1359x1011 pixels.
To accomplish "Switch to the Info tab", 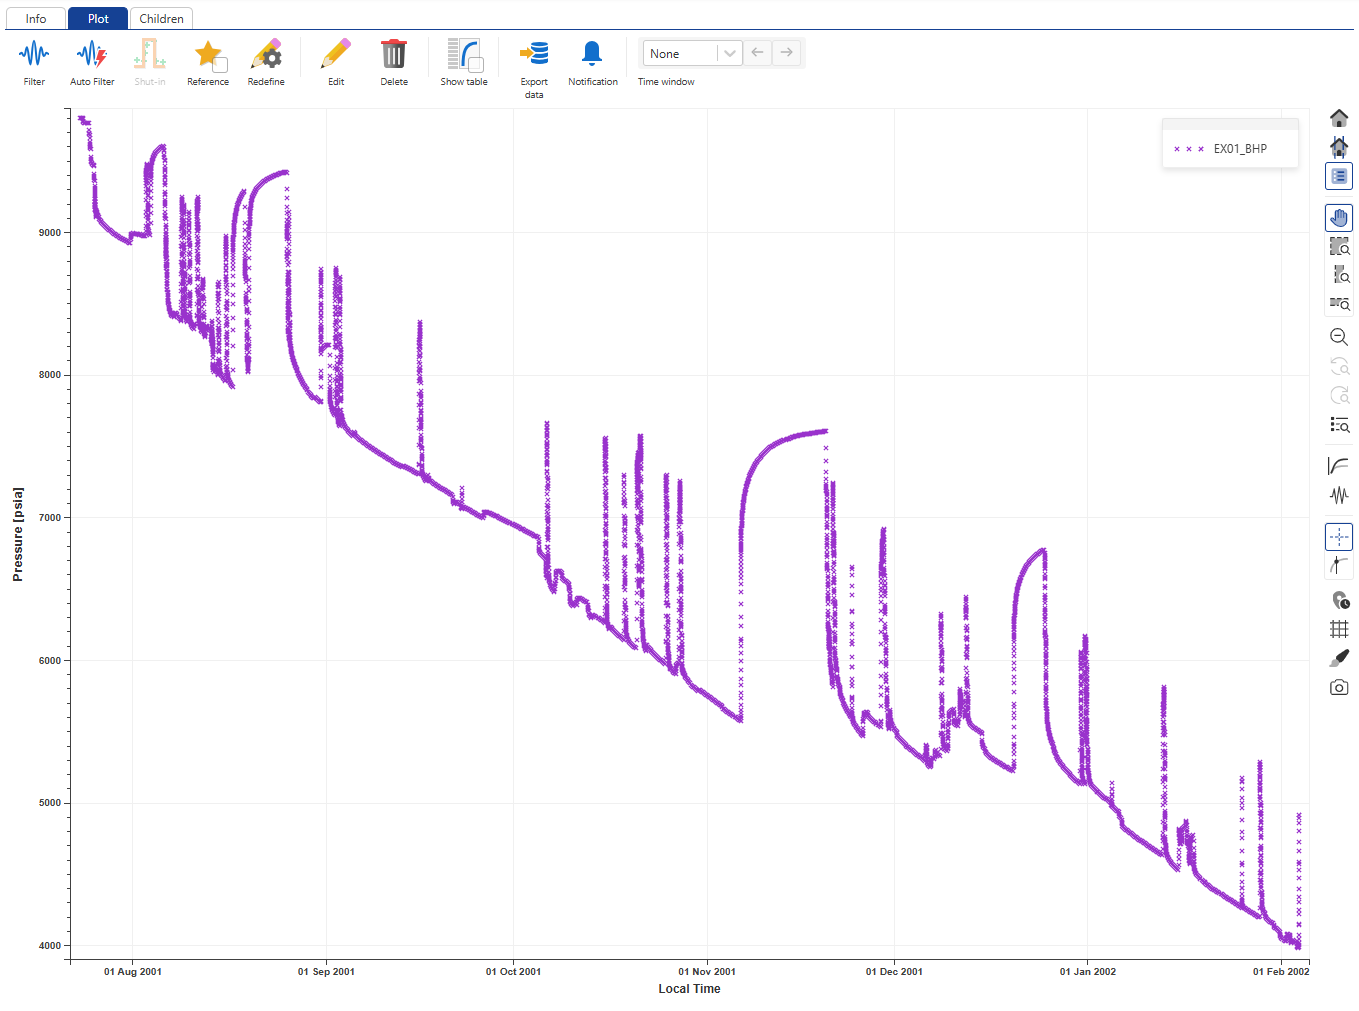I will click(x=35, y=18).
